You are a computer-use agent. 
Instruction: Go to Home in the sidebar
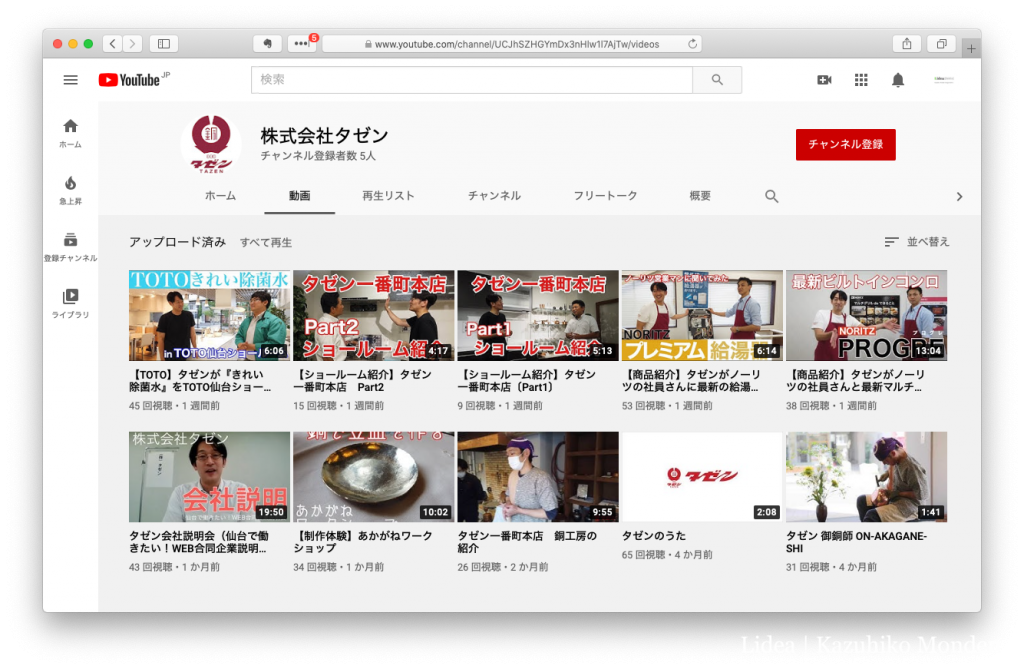[x=70, y=132]
